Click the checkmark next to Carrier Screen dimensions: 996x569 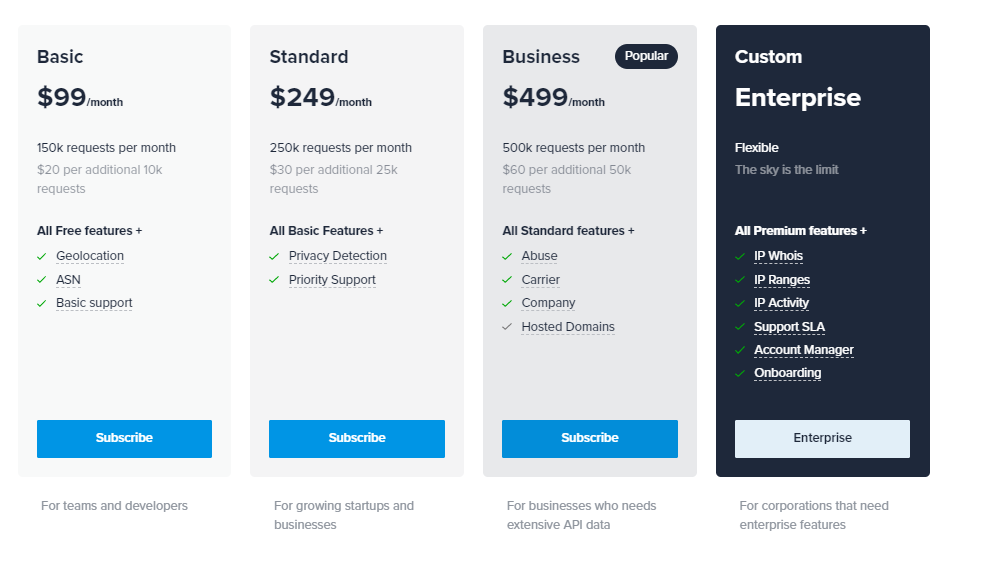507,280
